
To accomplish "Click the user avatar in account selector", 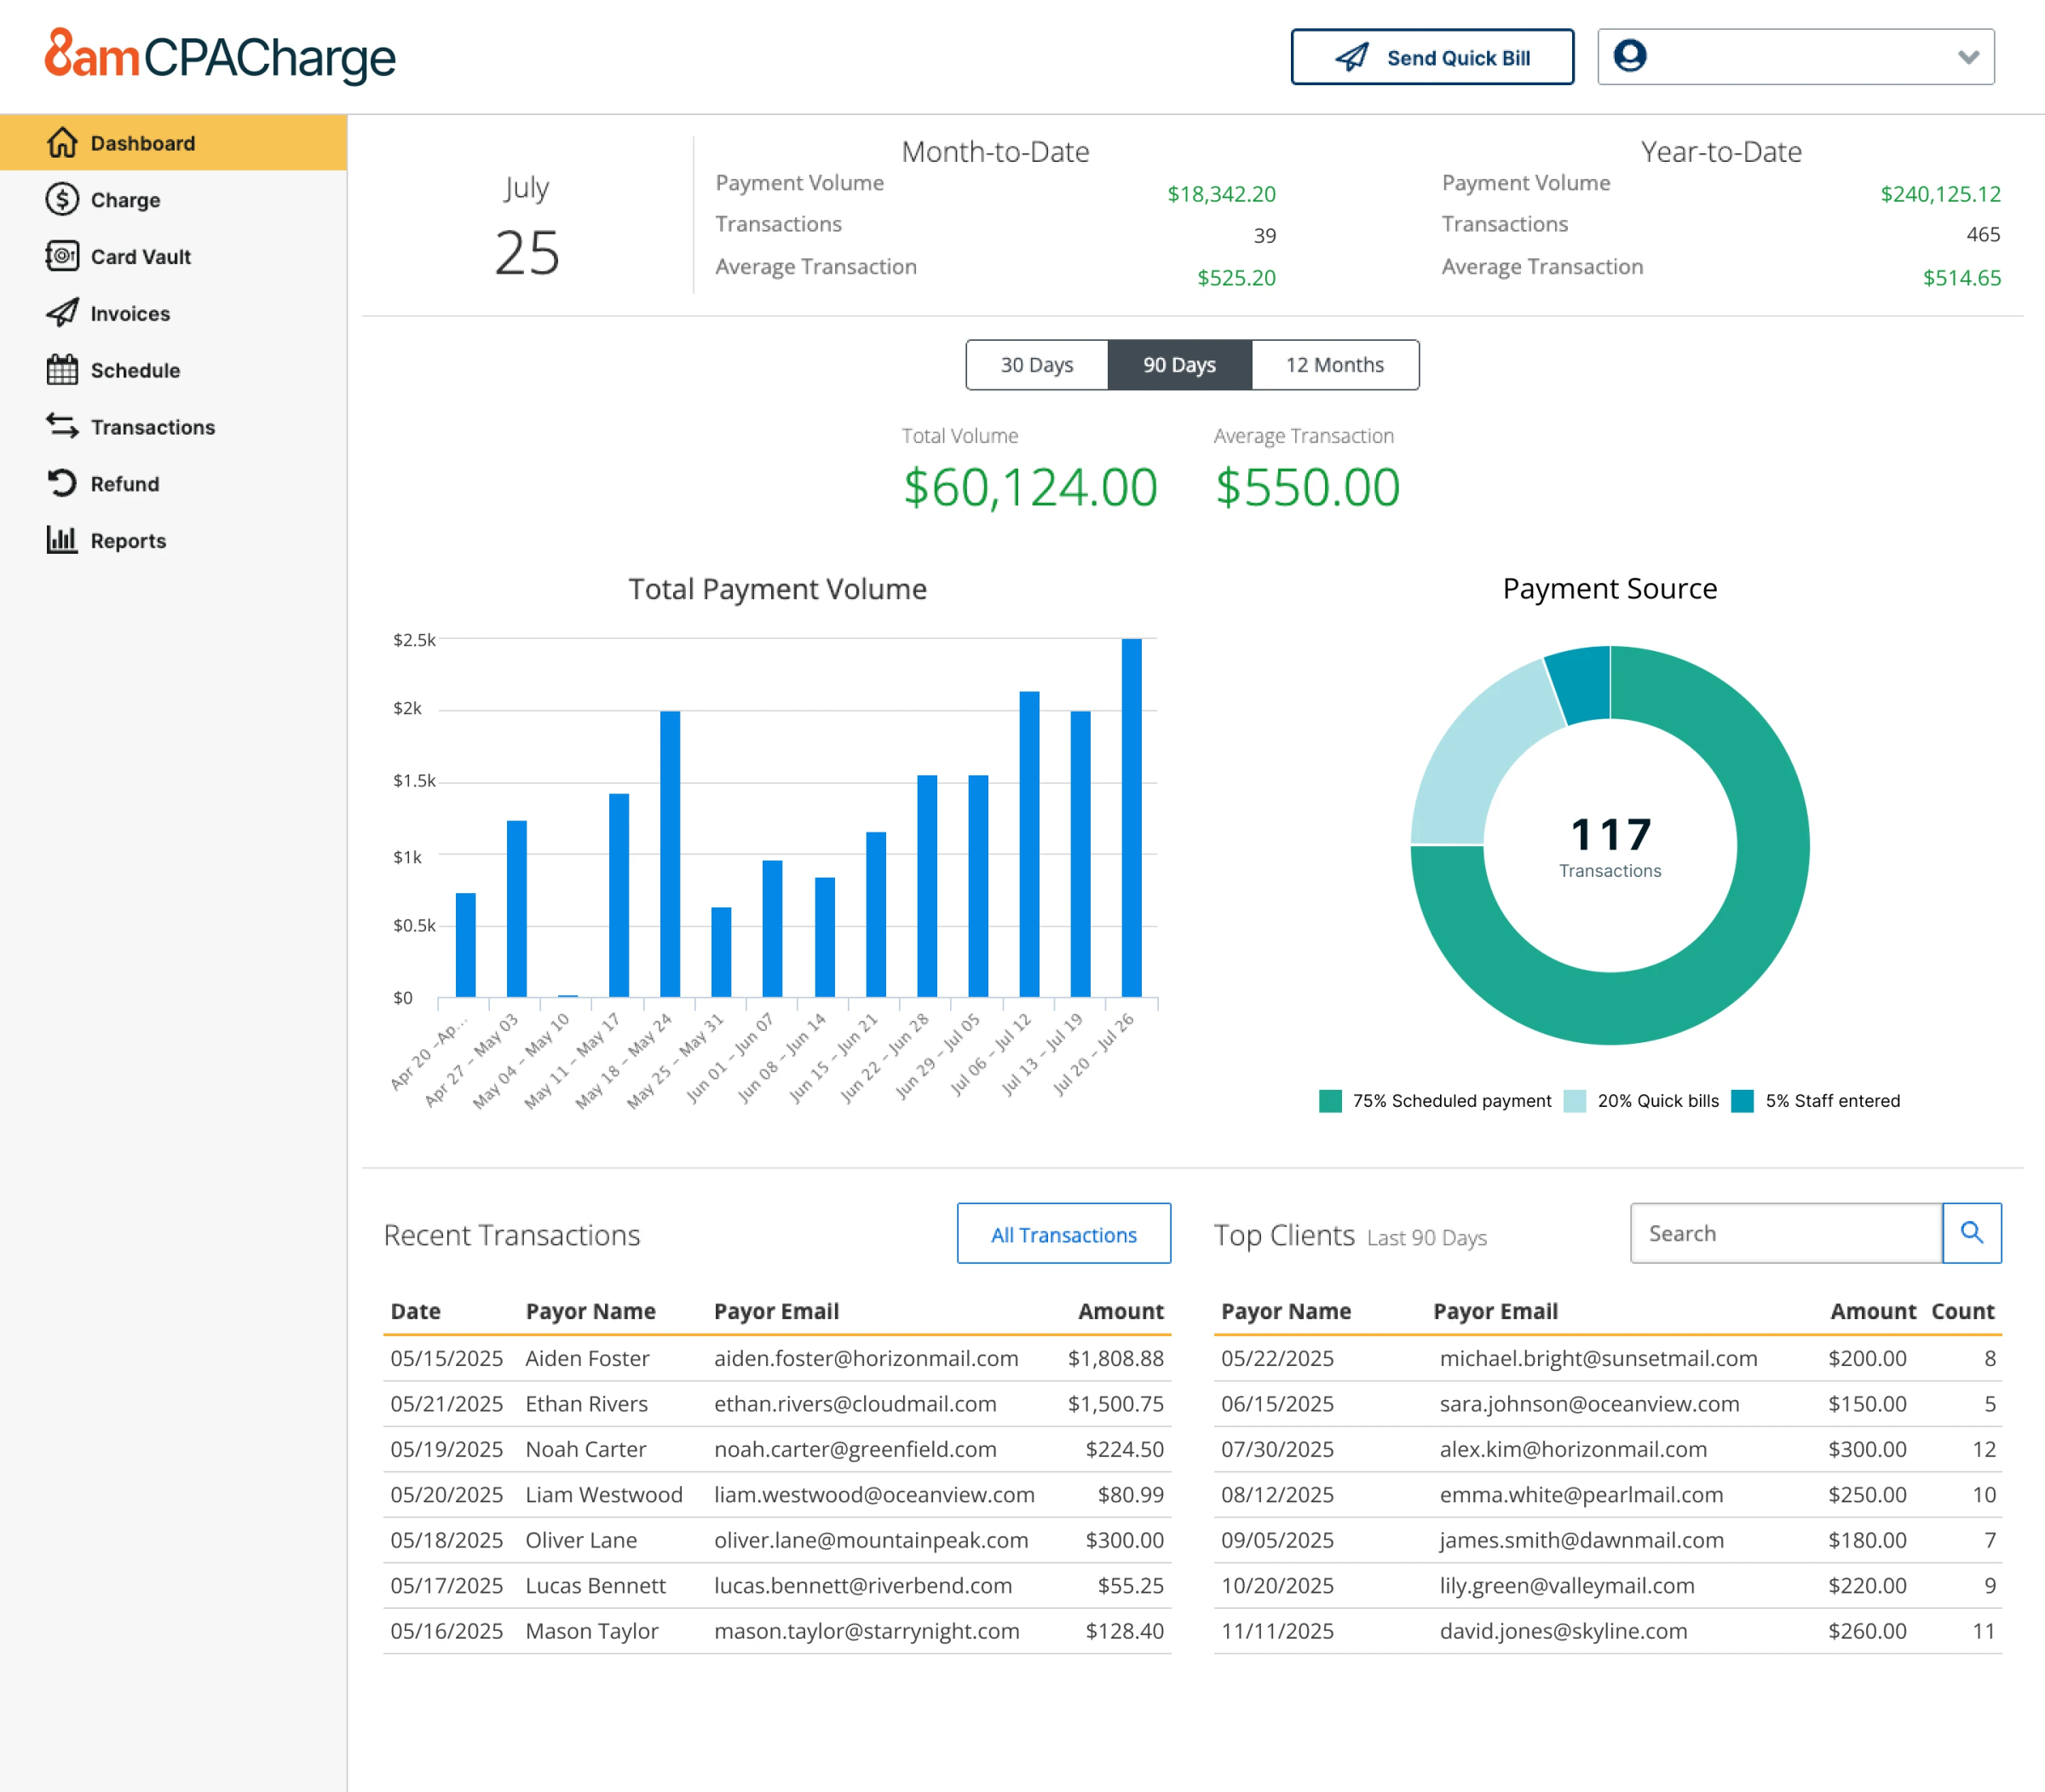I will [x=1630, y=56].
